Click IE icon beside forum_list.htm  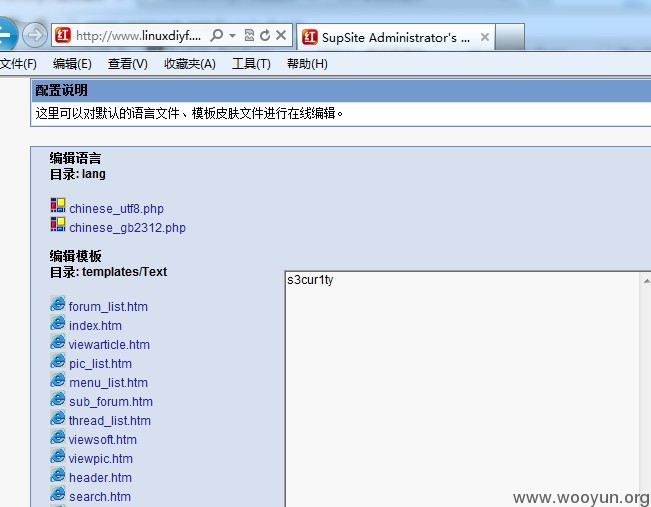pos(58,304)
